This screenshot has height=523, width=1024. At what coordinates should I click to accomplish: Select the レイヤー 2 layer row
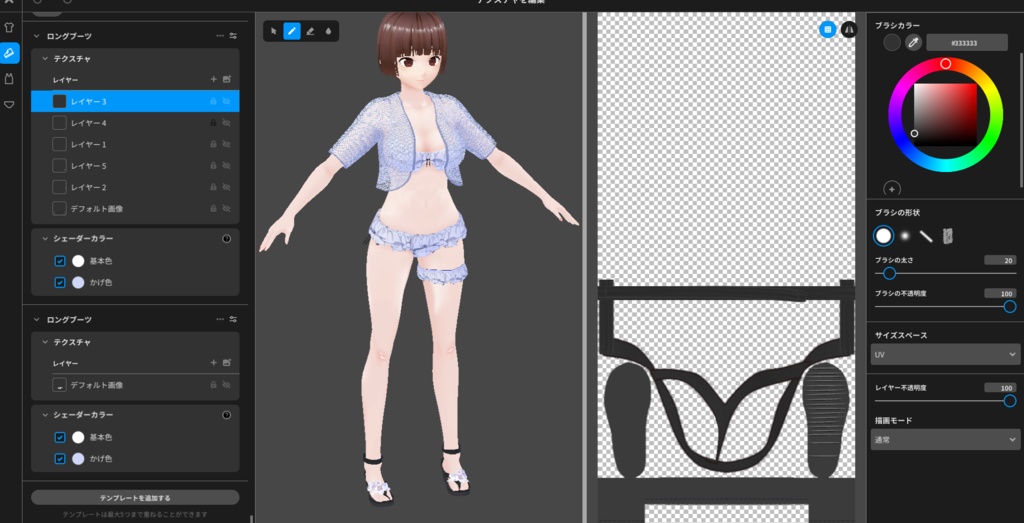[135, 187]
